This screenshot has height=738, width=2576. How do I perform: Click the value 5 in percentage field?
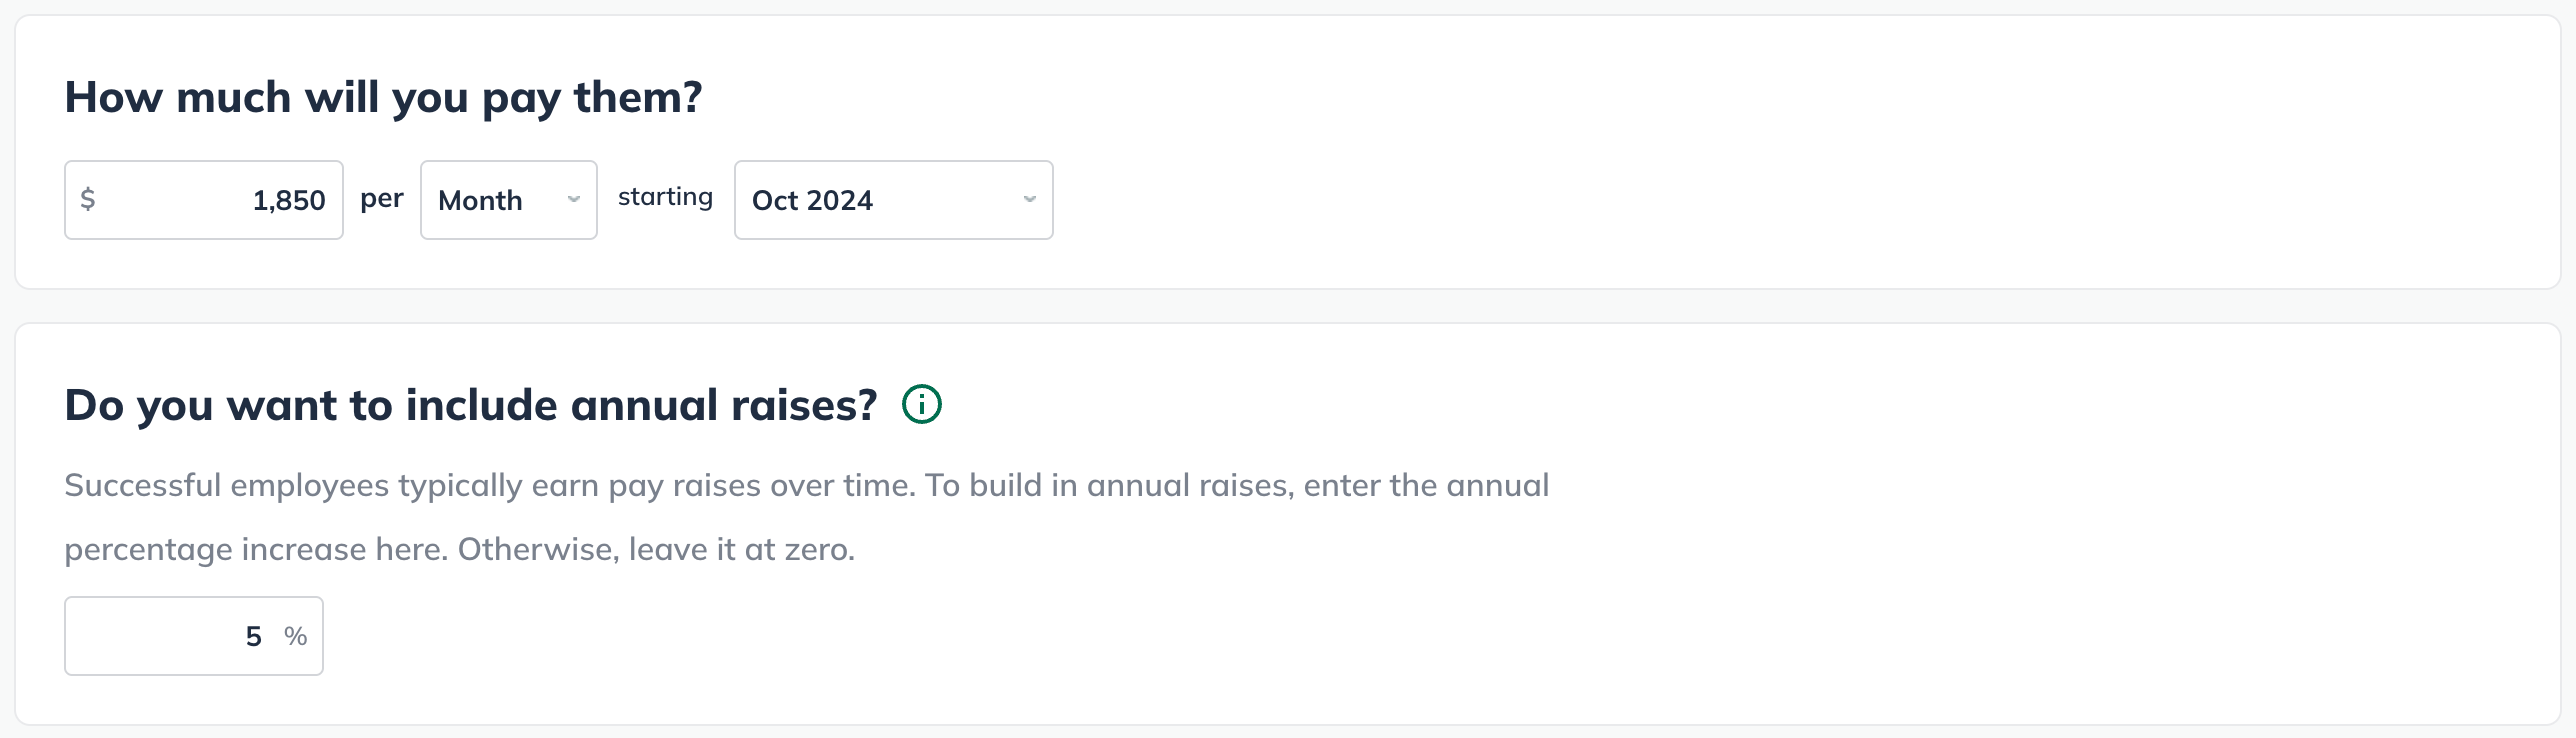[x=254, y=636]
